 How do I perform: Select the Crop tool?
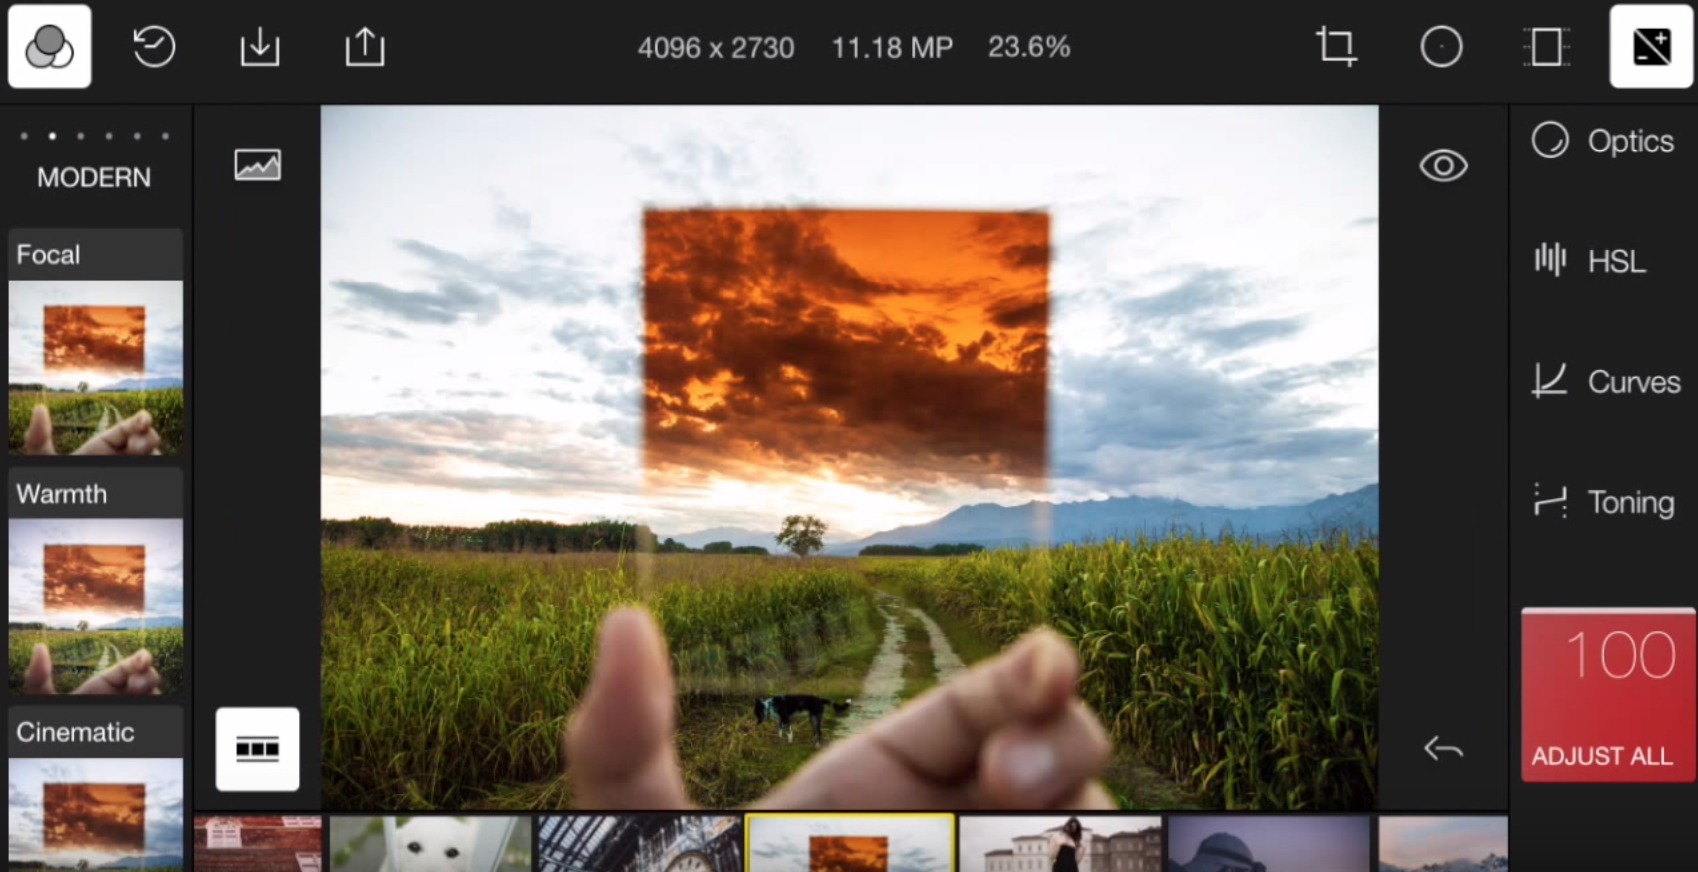click(x=1336, y=47)
